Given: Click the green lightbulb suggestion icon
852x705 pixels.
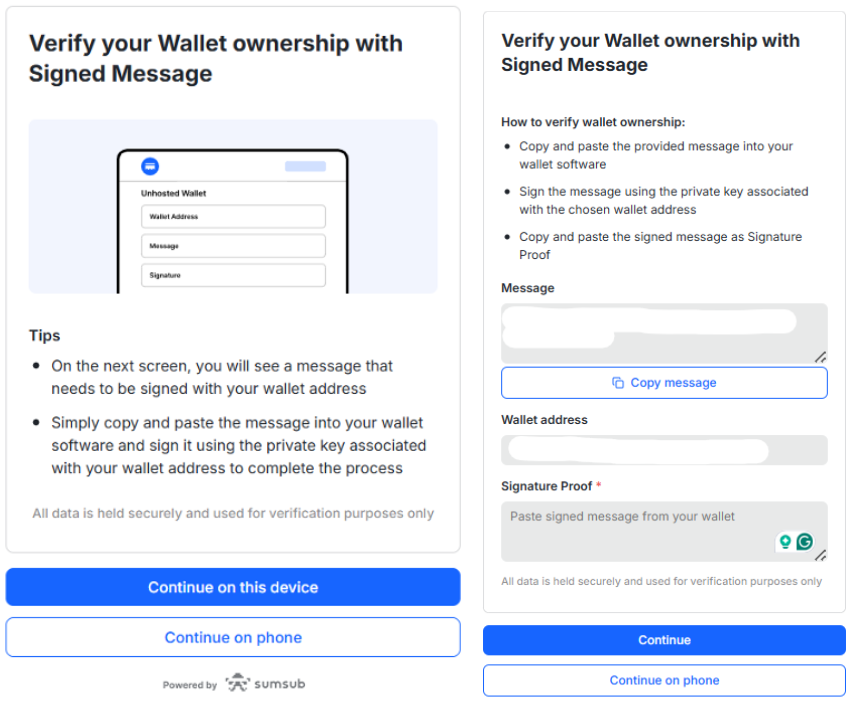Looking at the screenshot, I should coord(785,542).
